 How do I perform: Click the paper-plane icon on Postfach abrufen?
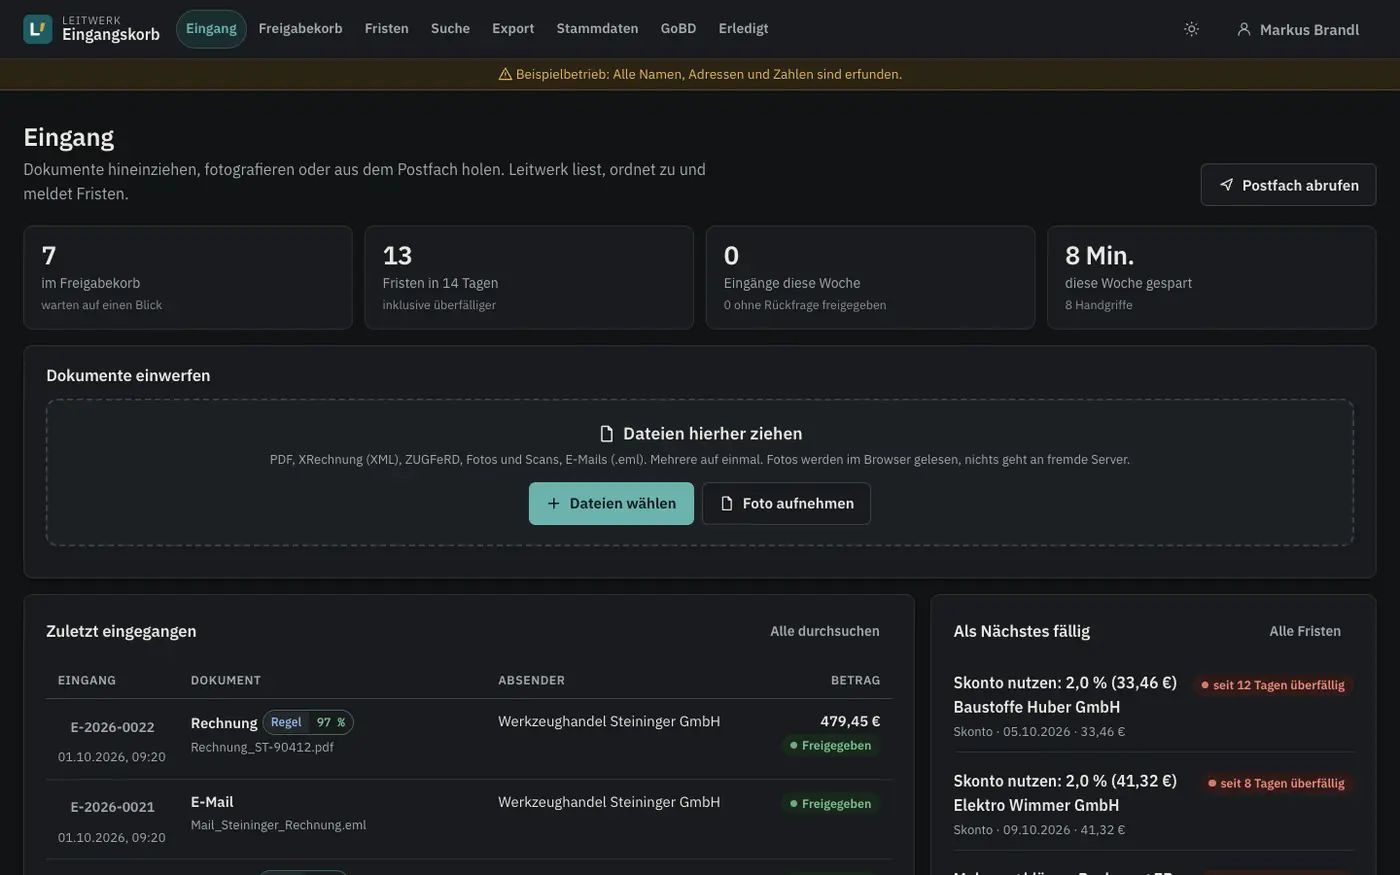[x=1226, y=185]
